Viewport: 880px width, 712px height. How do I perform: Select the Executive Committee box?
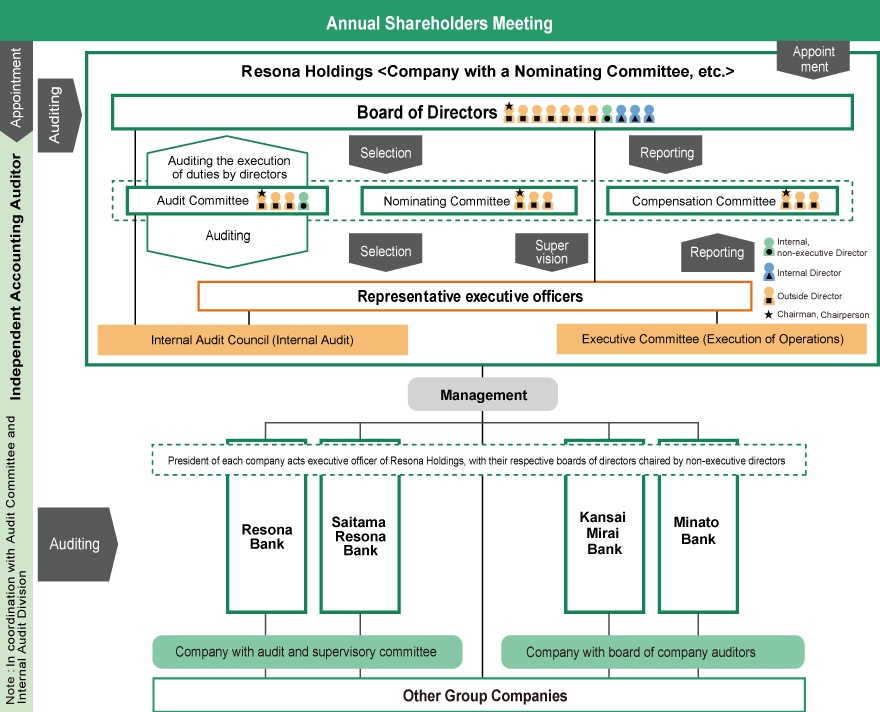[x=712, y=339]
